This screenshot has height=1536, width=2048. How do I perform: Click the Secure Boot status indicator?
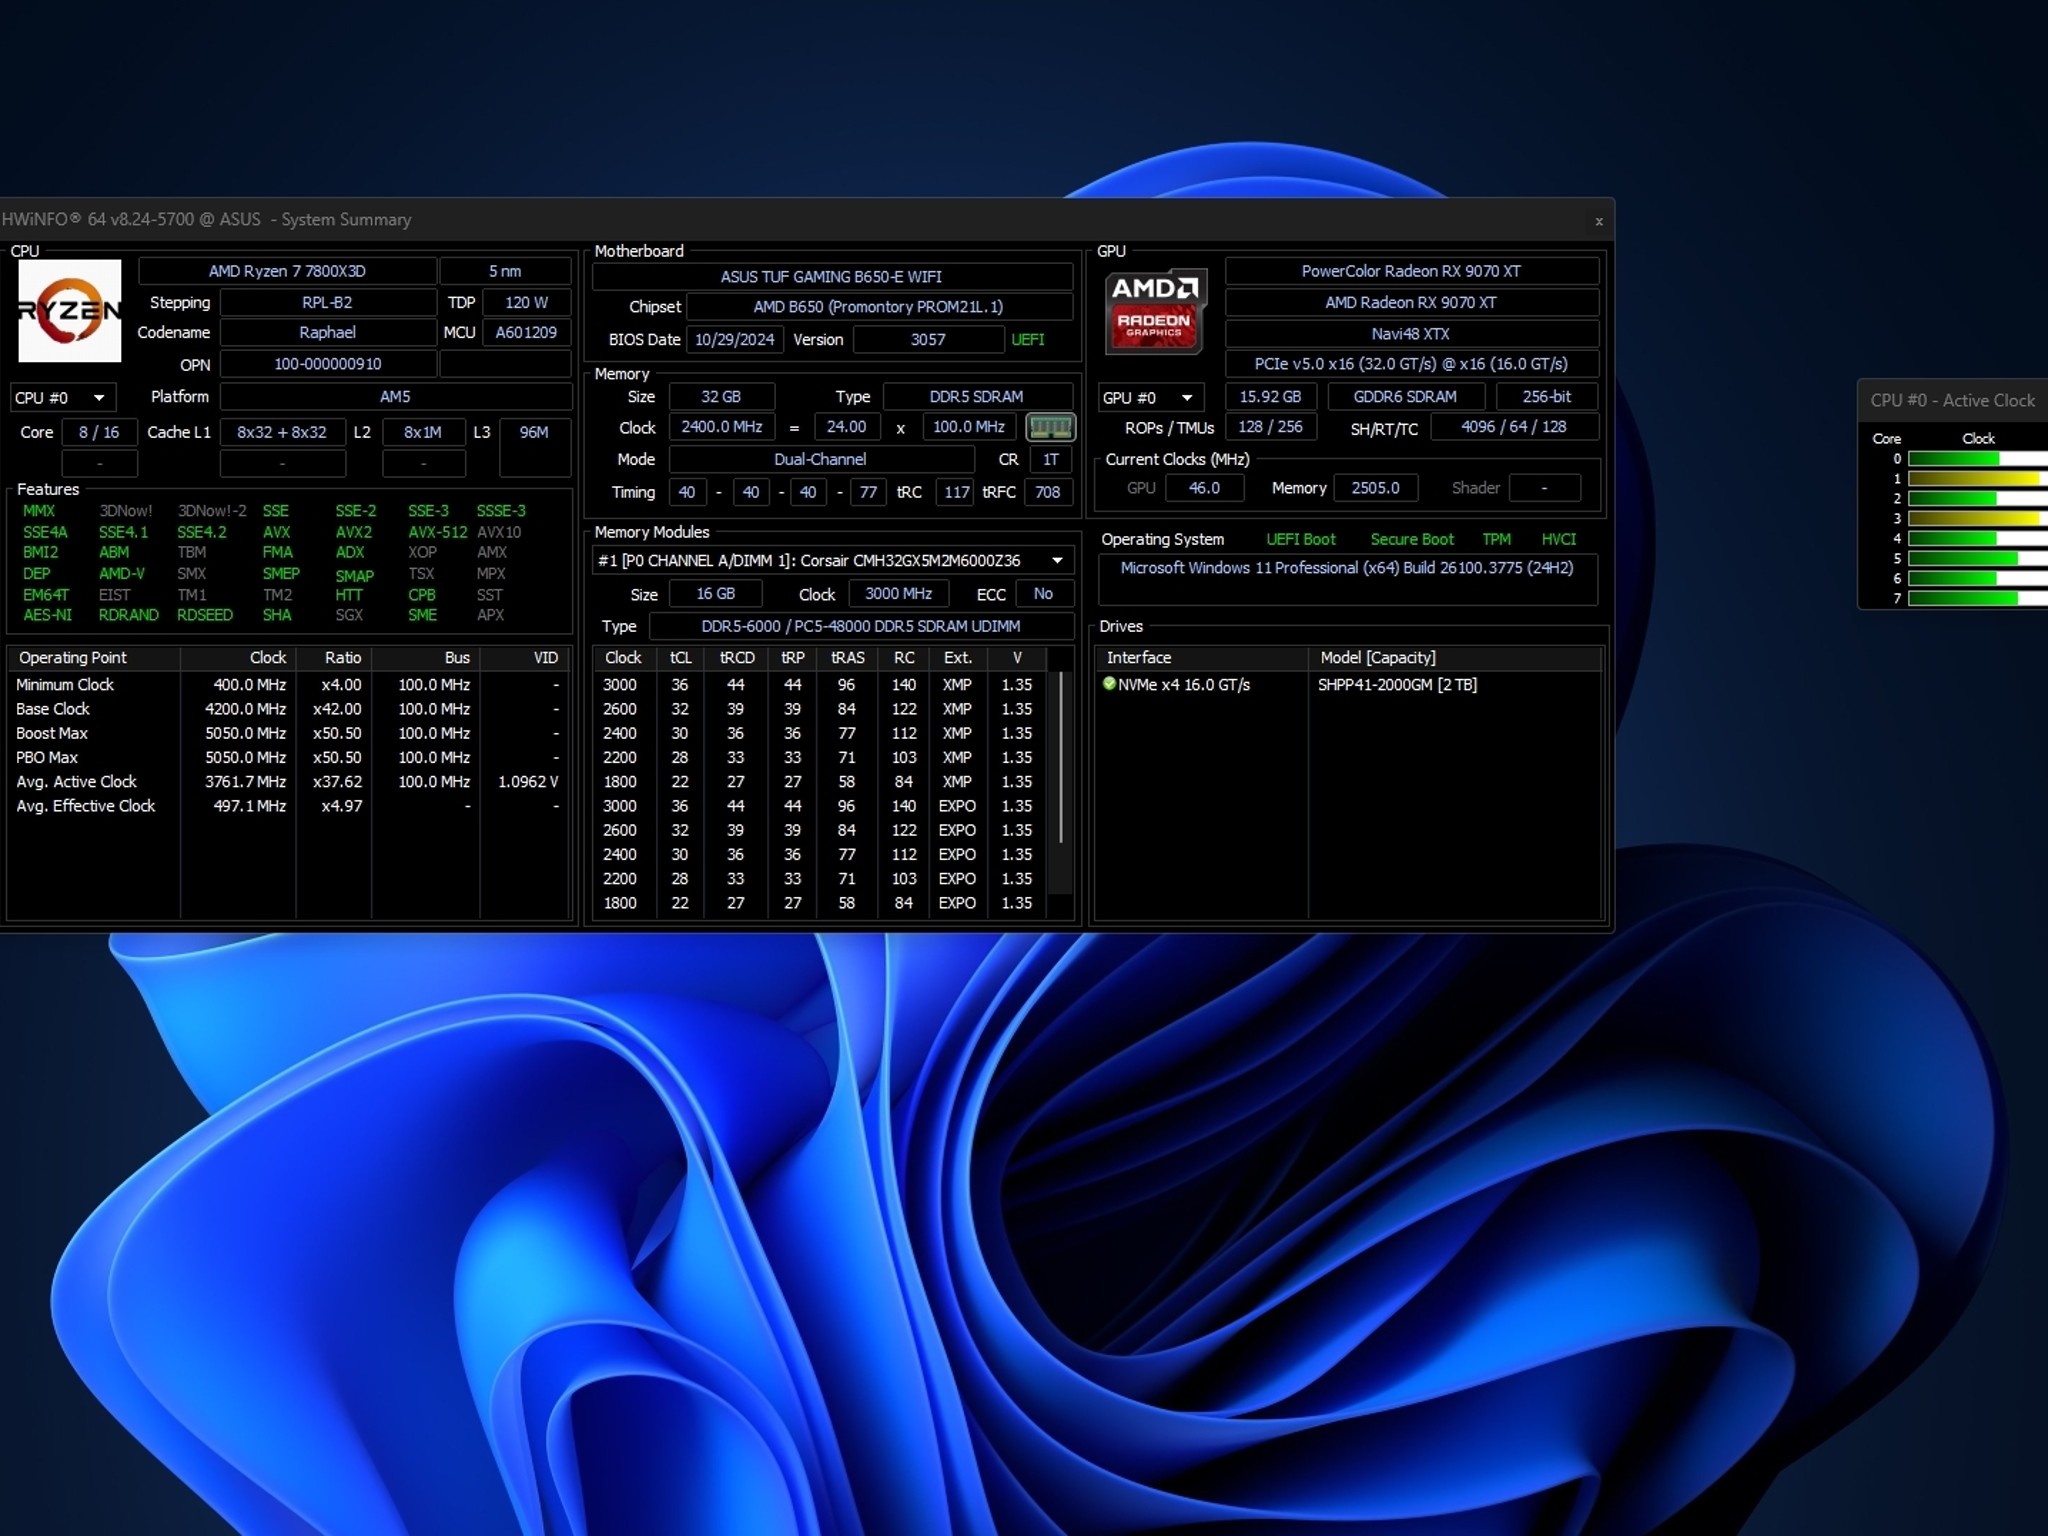tap(1412, 539)
